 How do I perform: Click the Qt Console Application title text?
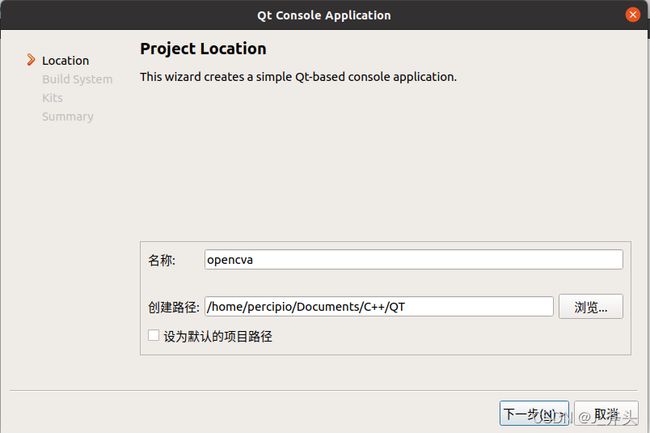[x=324, y=15]
